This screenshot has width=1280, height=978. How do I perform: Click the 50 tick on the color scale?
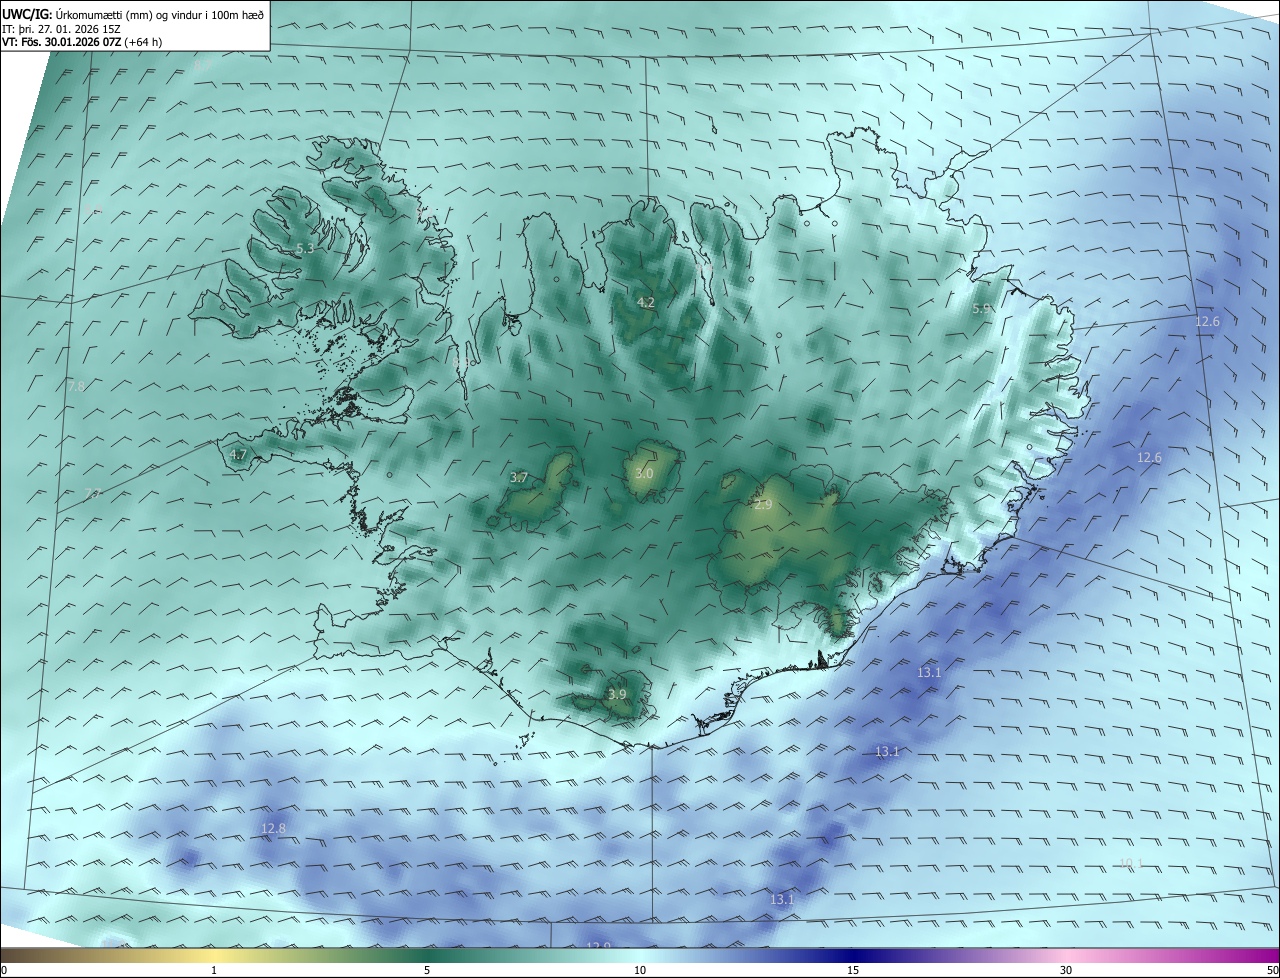1272,970
